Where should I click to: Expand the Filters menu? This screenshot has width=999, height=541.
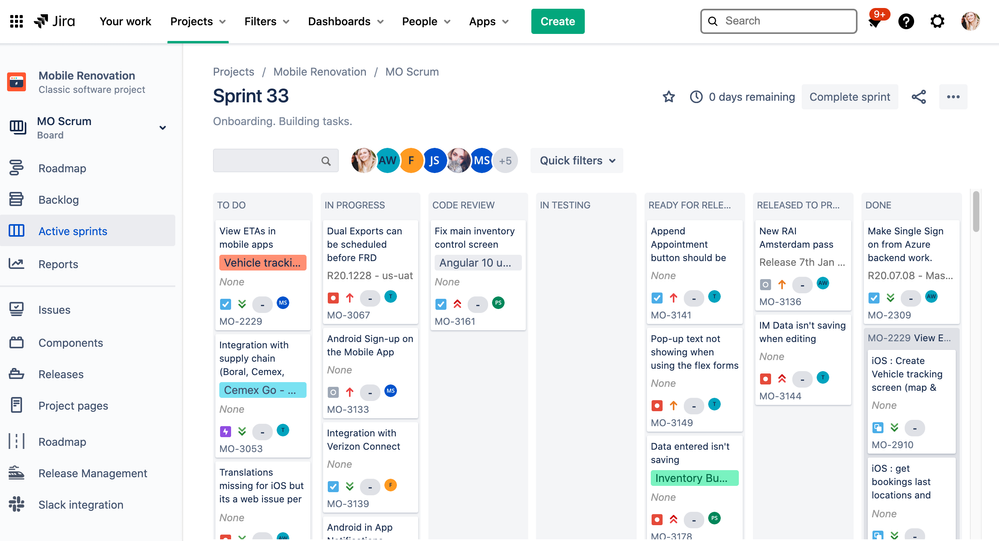(267, 22)
